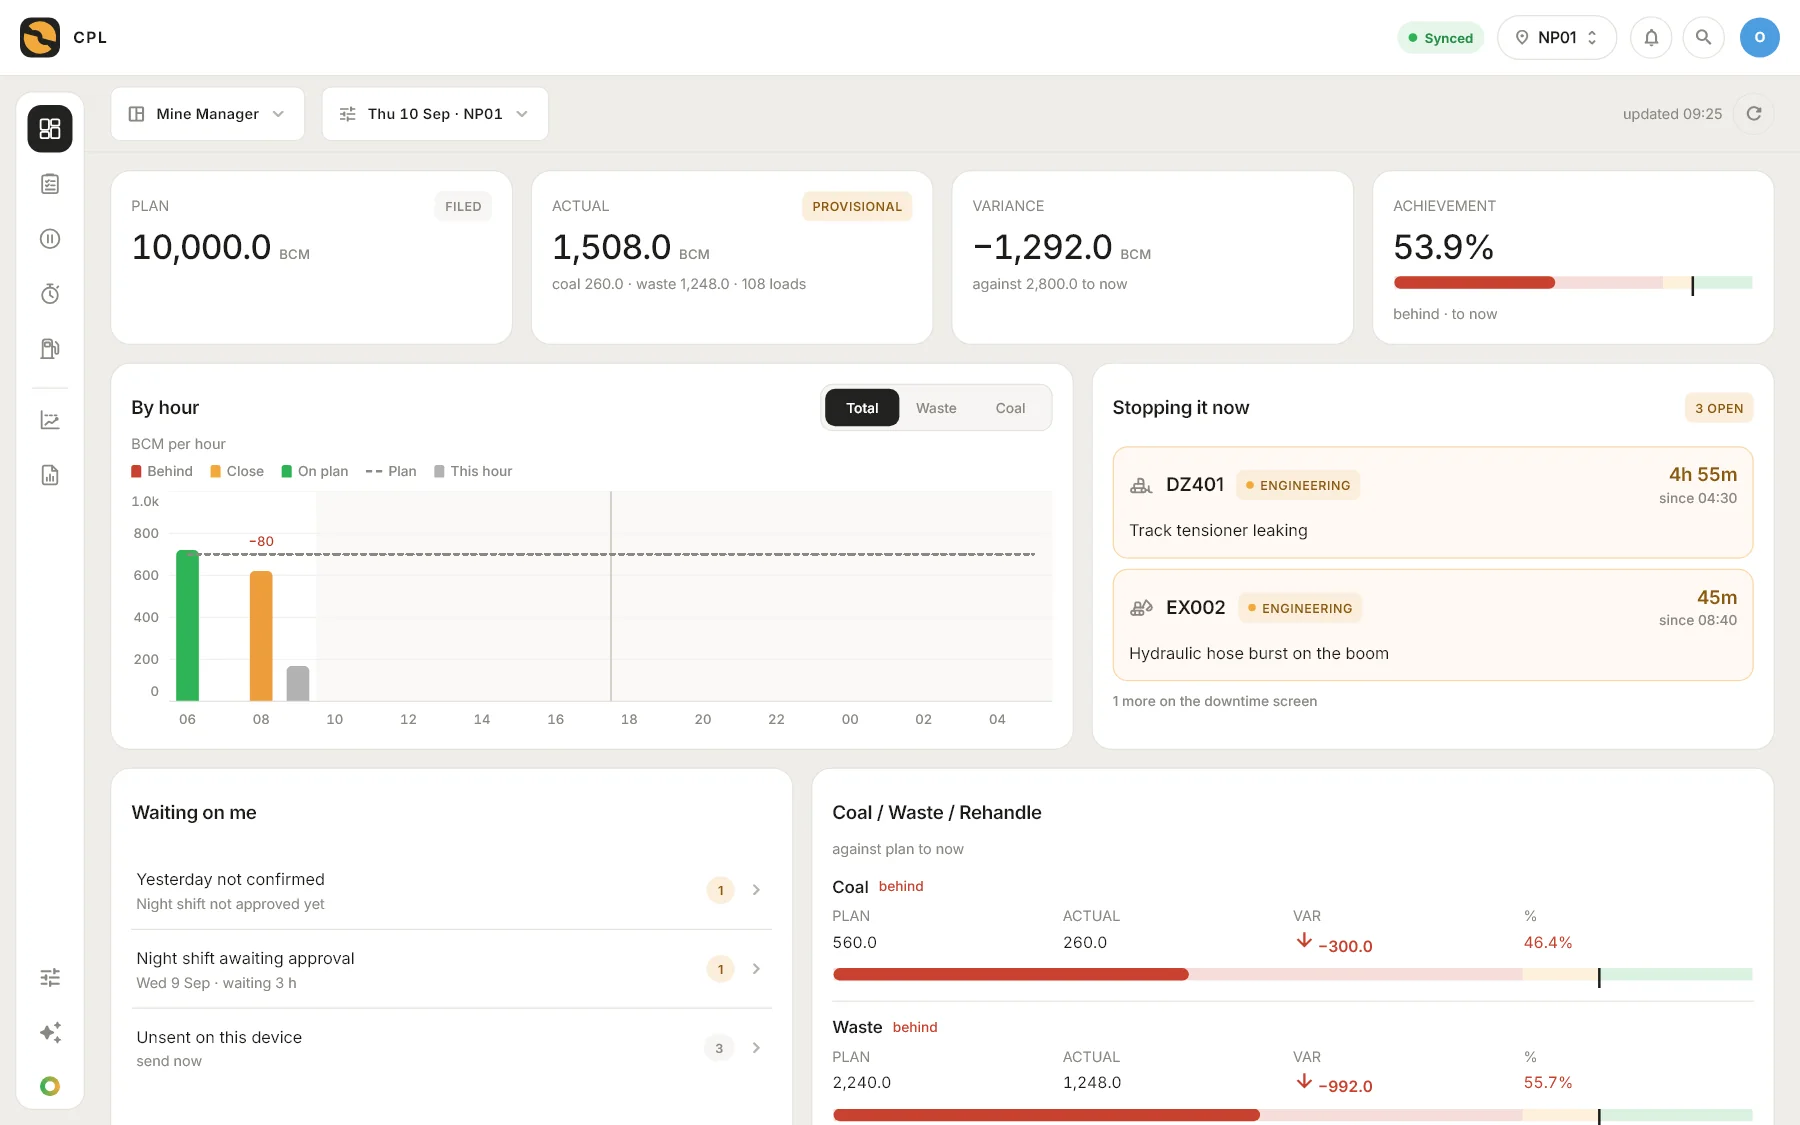Open the dashboard icon in sidebar
The width and height of the screenshot is (1800, 1125).
pos(50,129)
